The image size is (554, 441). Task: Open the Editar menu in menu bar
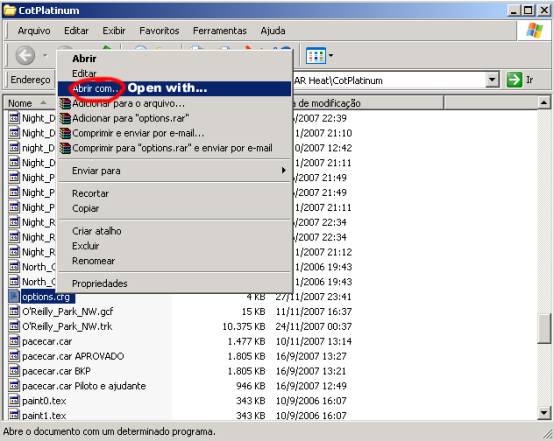coord(76,31)
